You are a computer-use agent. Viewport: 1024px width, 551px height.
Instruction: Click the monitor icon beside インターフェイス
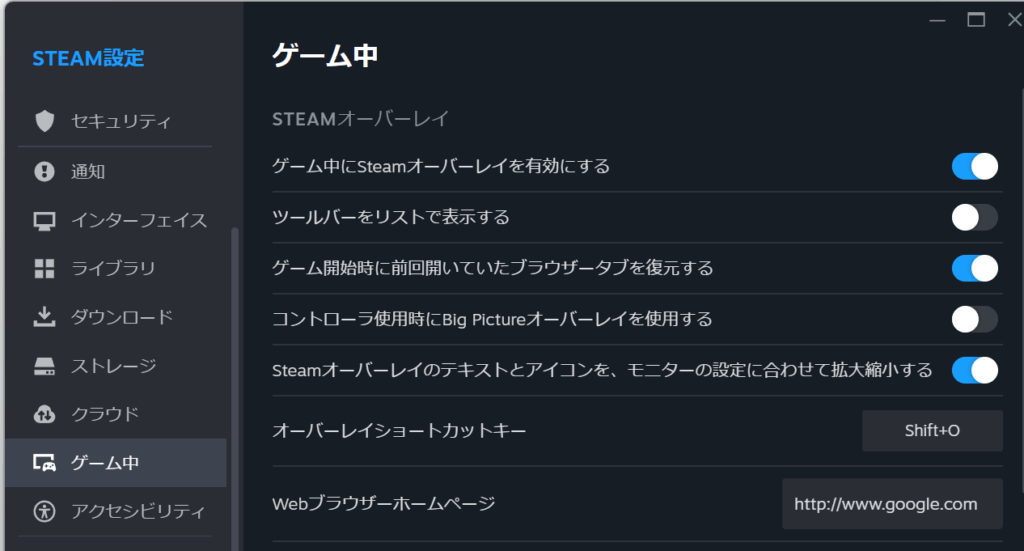44,220
